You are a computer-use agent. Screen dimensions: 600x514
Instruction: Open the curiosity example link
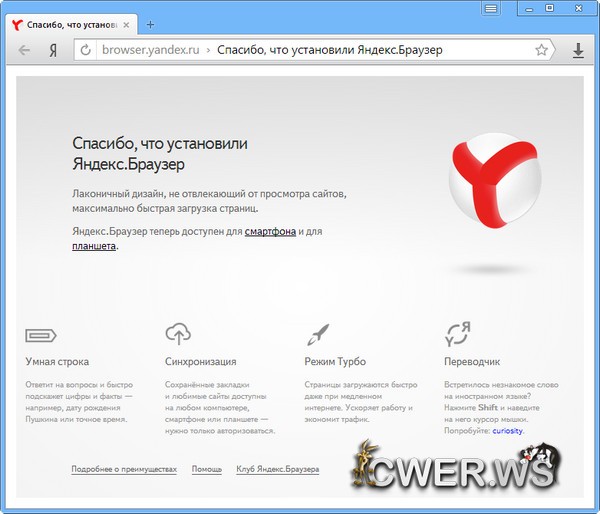pyautogui.click(x=507, y=431)
